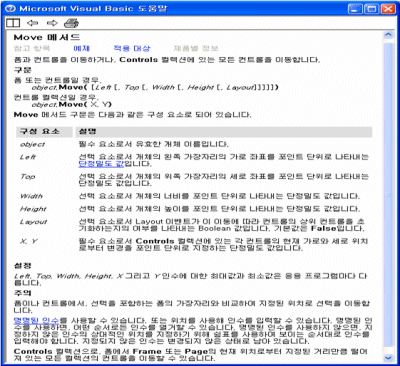Click the X, Y row label in table
The height and width of the screenshot is (366, 400).
click(x=29, y=241)
